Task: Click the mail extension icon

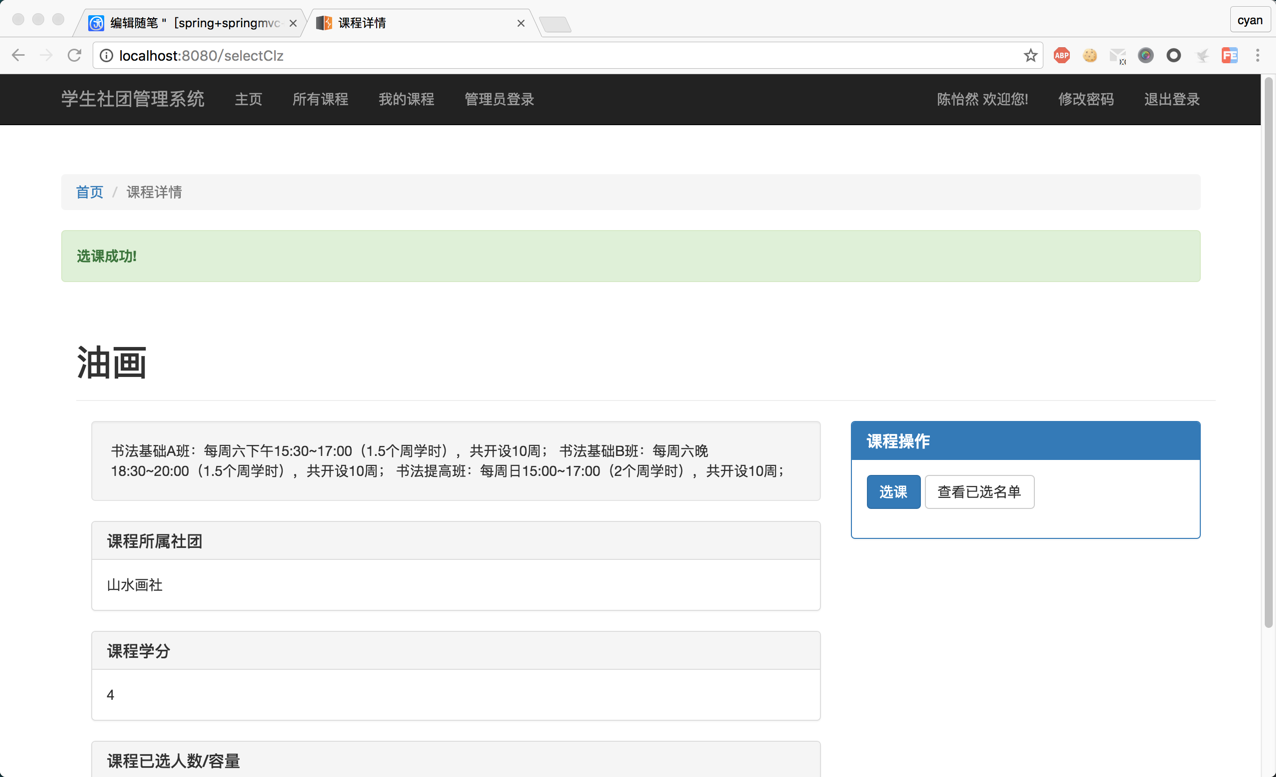Action: click(1118, 56)
